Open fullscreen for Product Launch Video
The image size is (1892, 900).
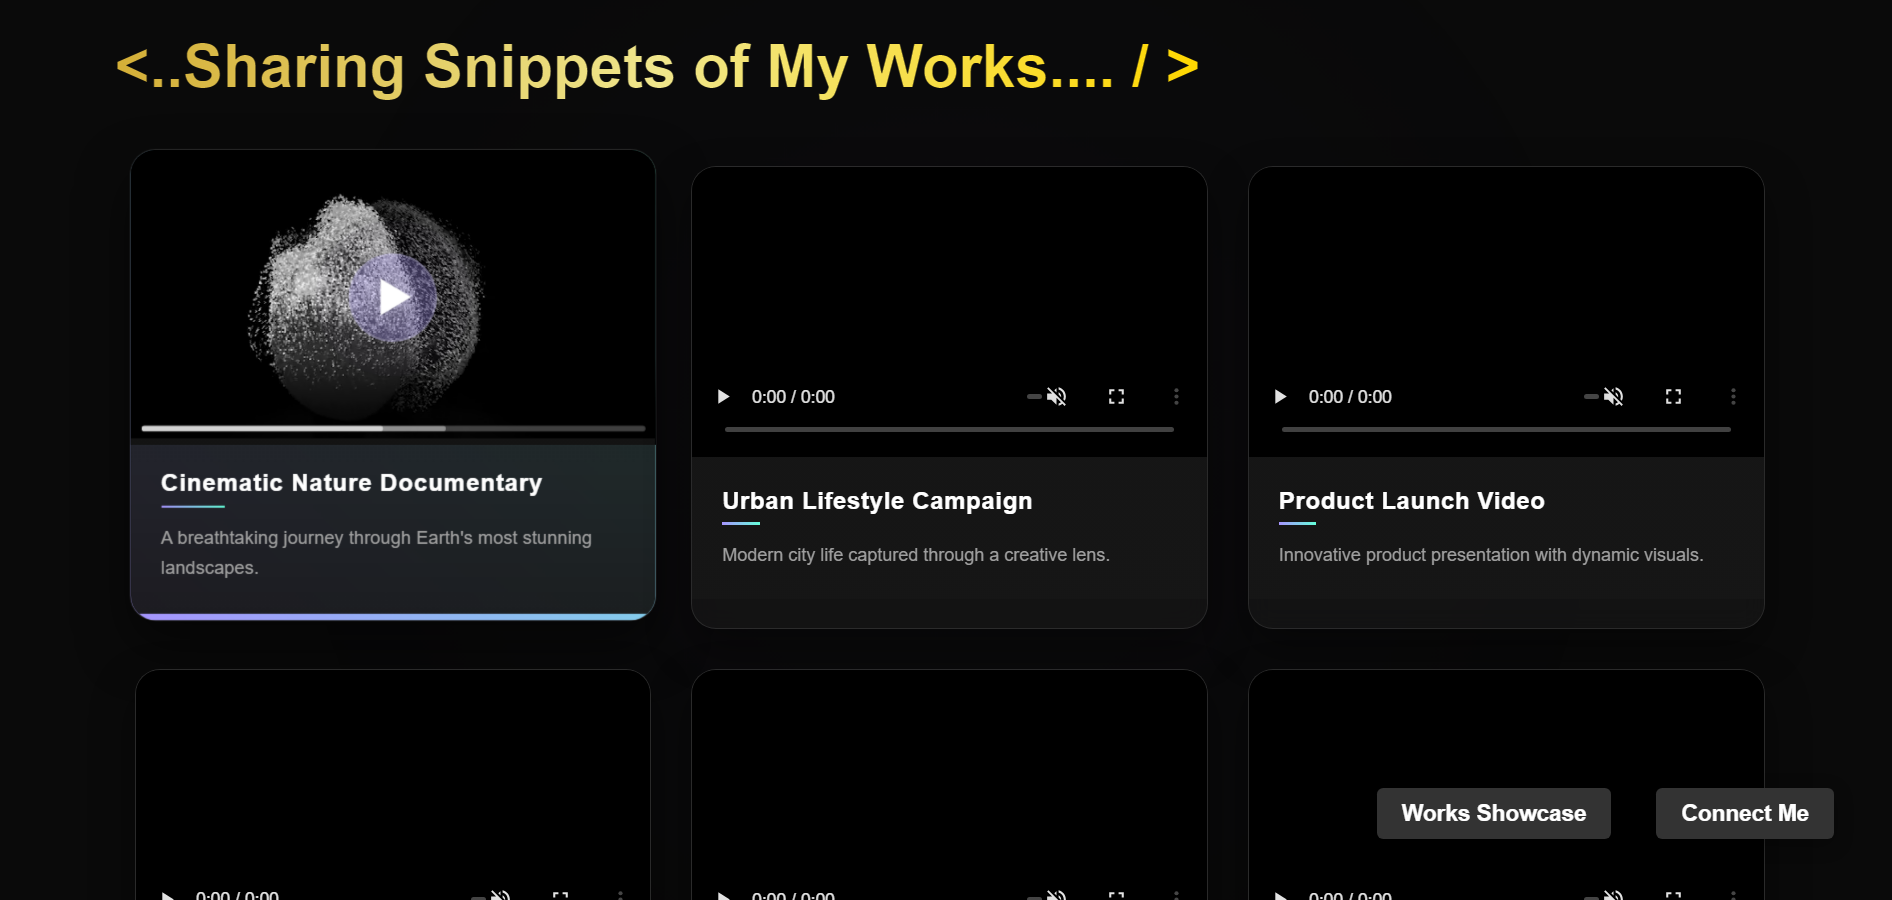(x=1673, y=397)
